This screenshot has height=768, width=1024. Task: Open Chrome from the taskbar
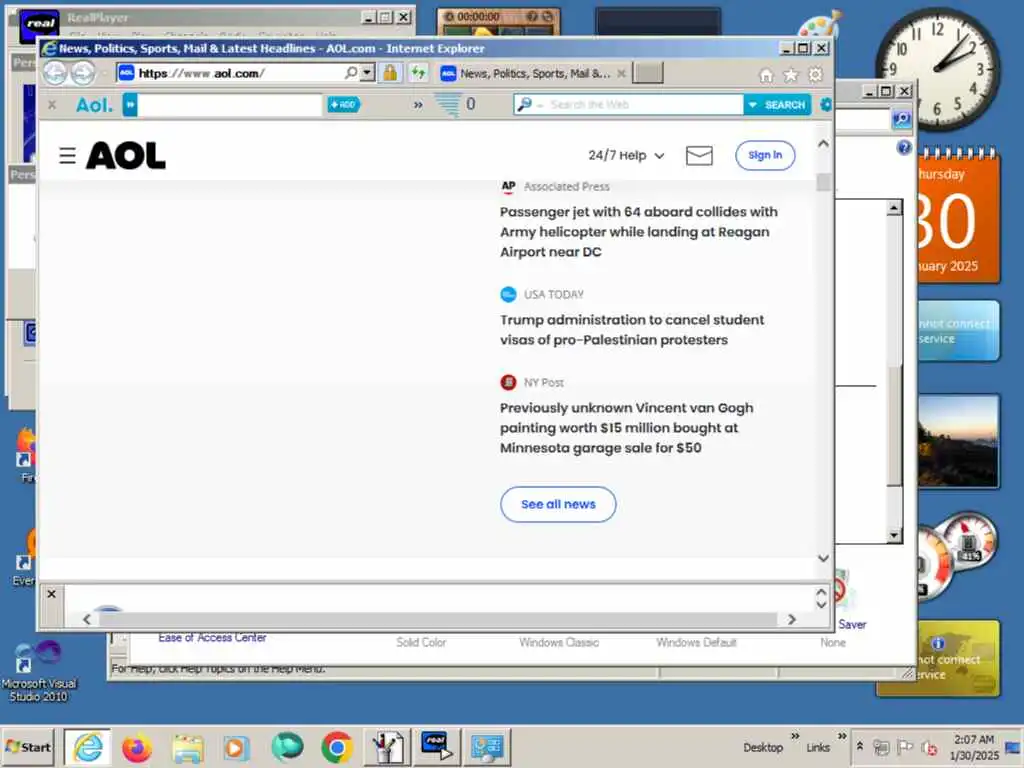click(x=337, y=747)
